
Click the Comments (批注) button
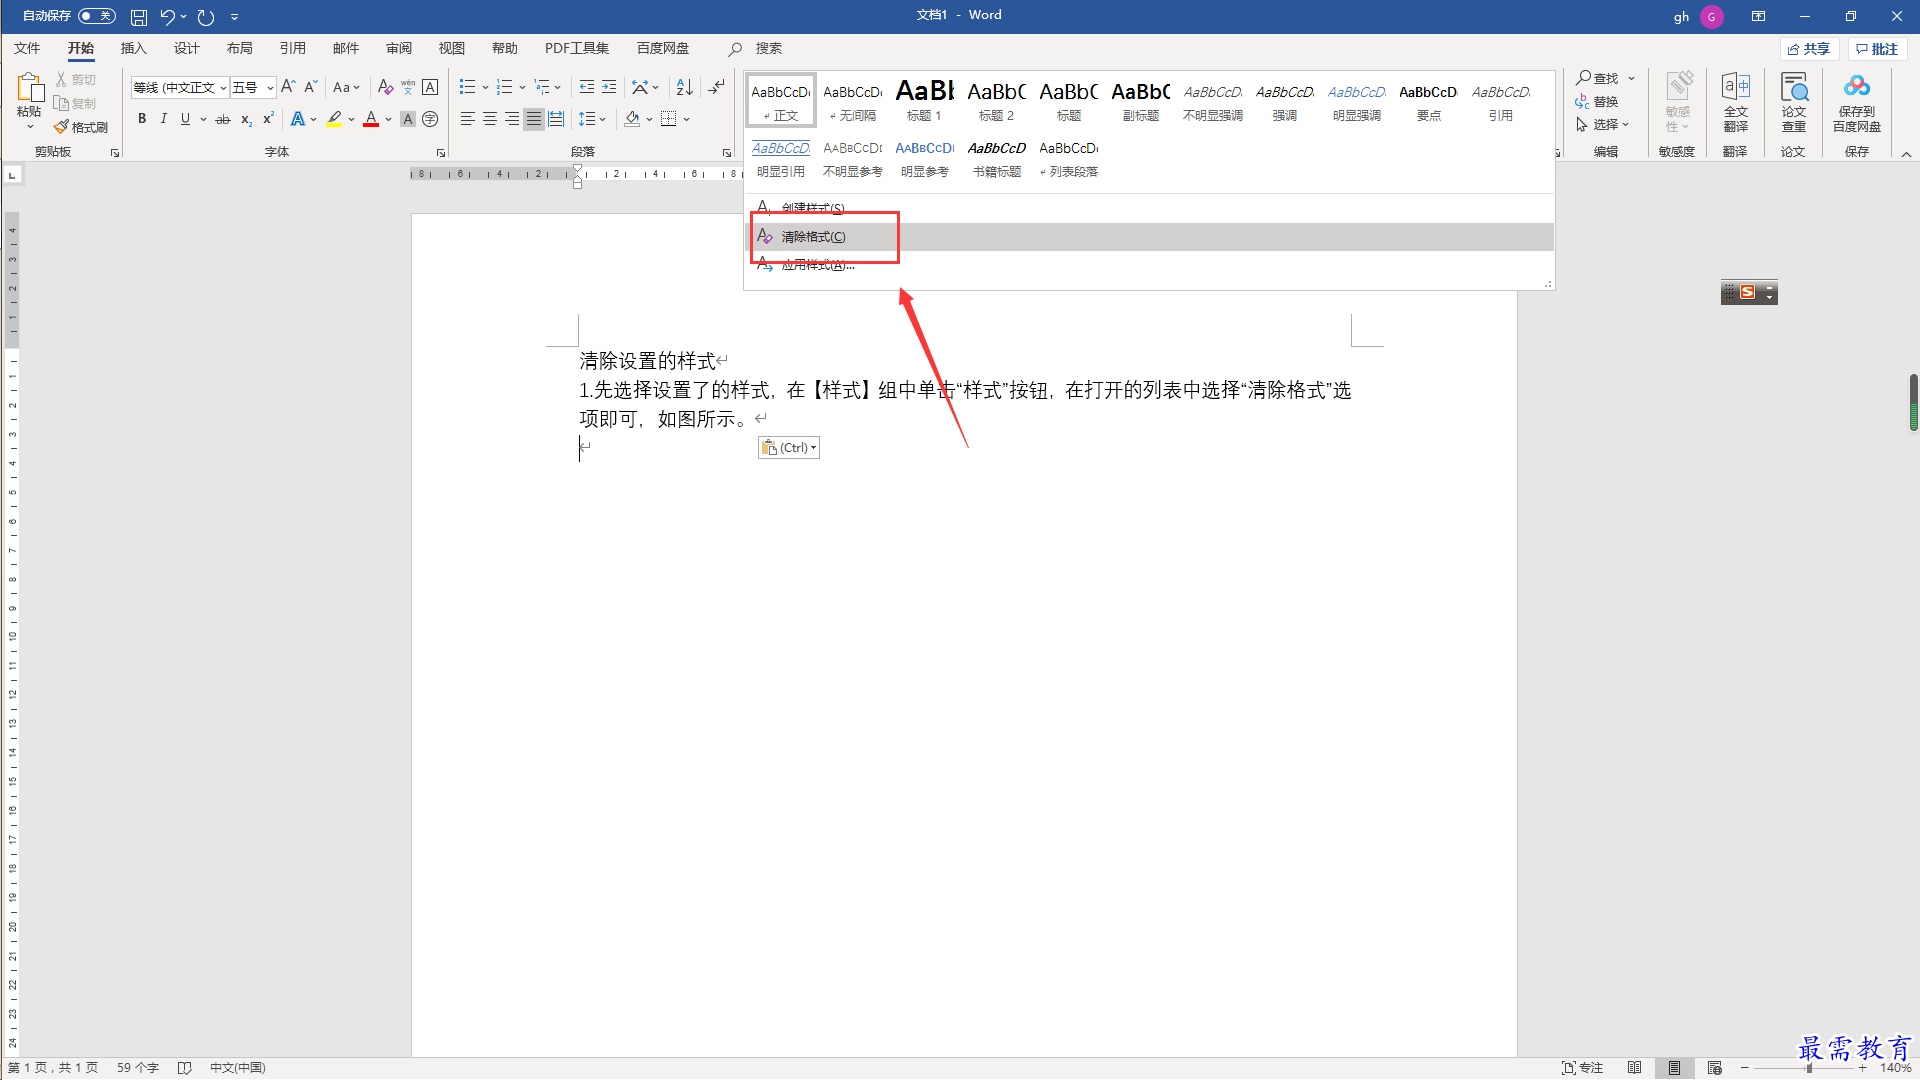[1878, 49]
